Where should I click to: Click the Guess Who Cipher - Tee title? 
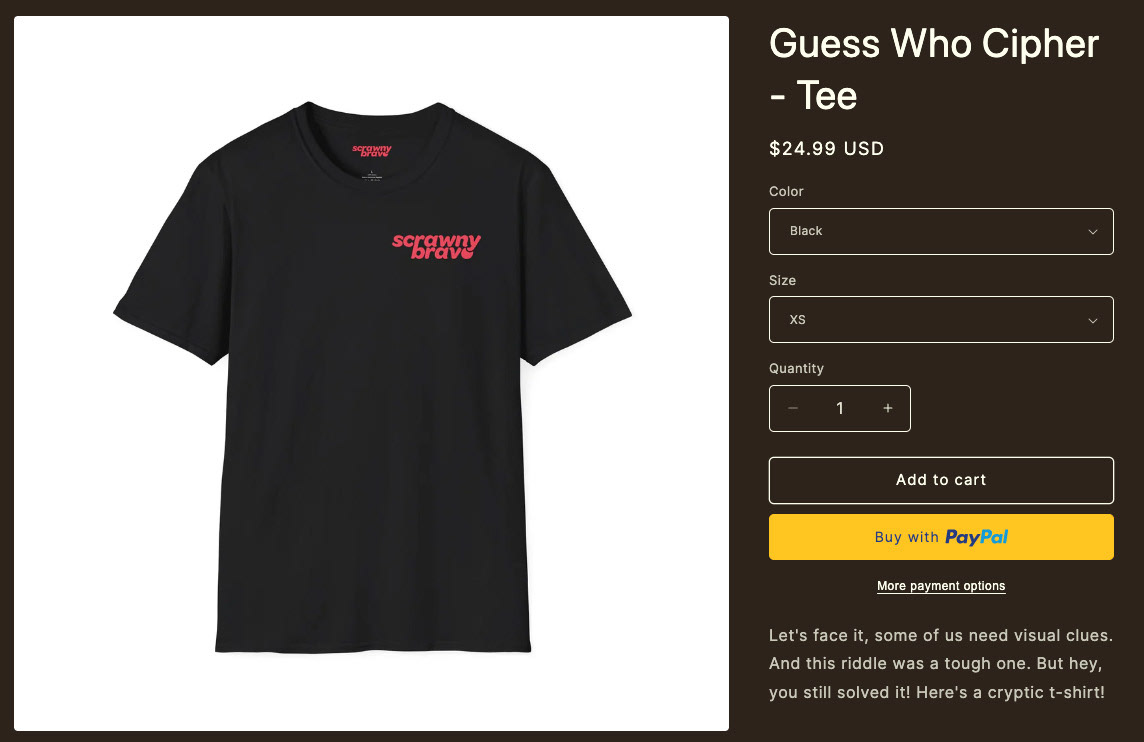click(x=934, y=69)
